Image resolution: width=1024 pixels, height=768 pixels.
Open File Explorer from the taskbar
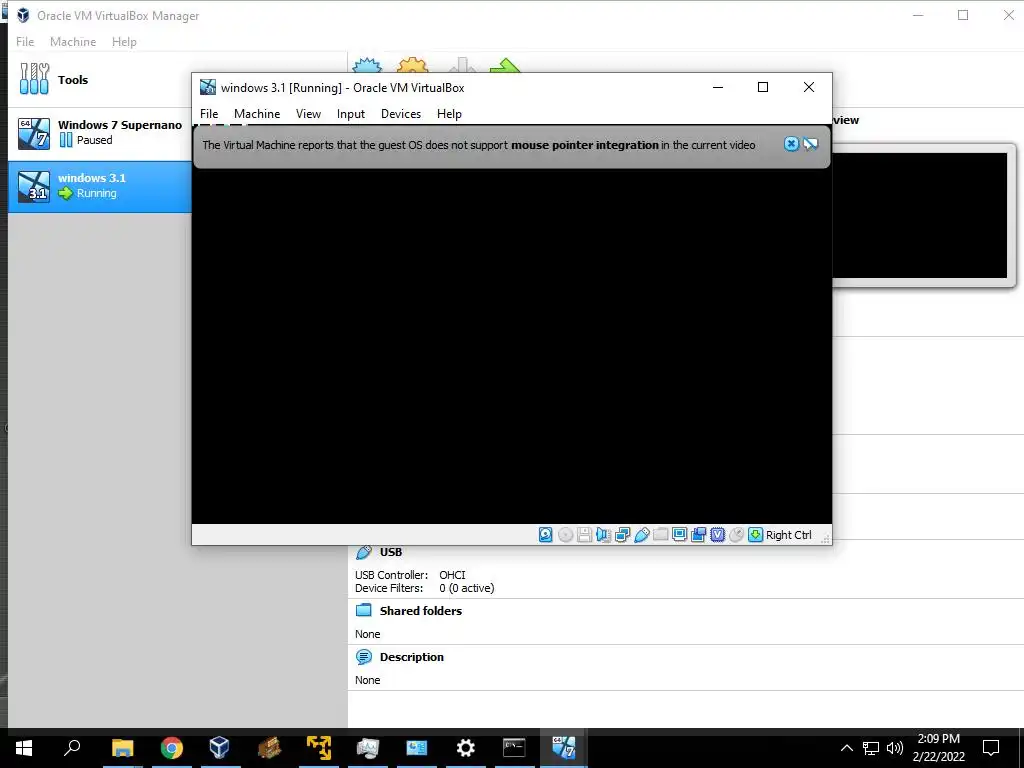122,748
